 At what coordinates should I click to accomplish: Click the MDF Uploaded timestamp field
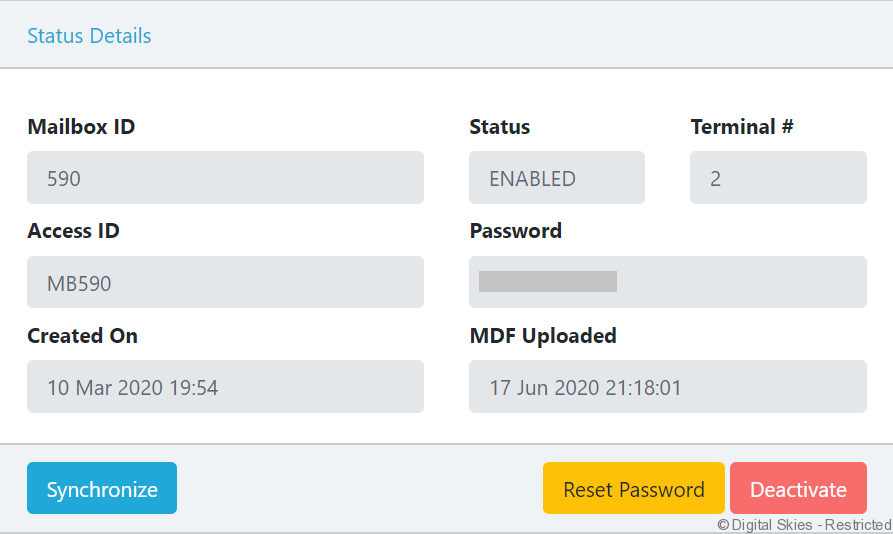667,387
